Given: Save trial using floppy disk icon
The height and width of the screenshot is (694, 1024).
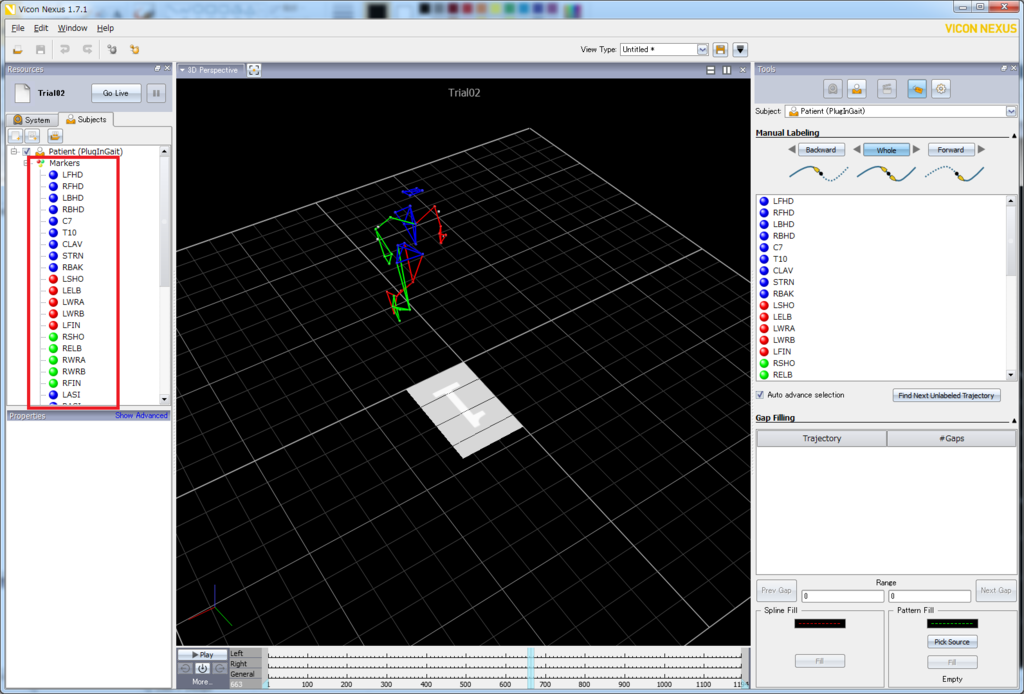Looking at the screenshot, I should click(40, 50).
